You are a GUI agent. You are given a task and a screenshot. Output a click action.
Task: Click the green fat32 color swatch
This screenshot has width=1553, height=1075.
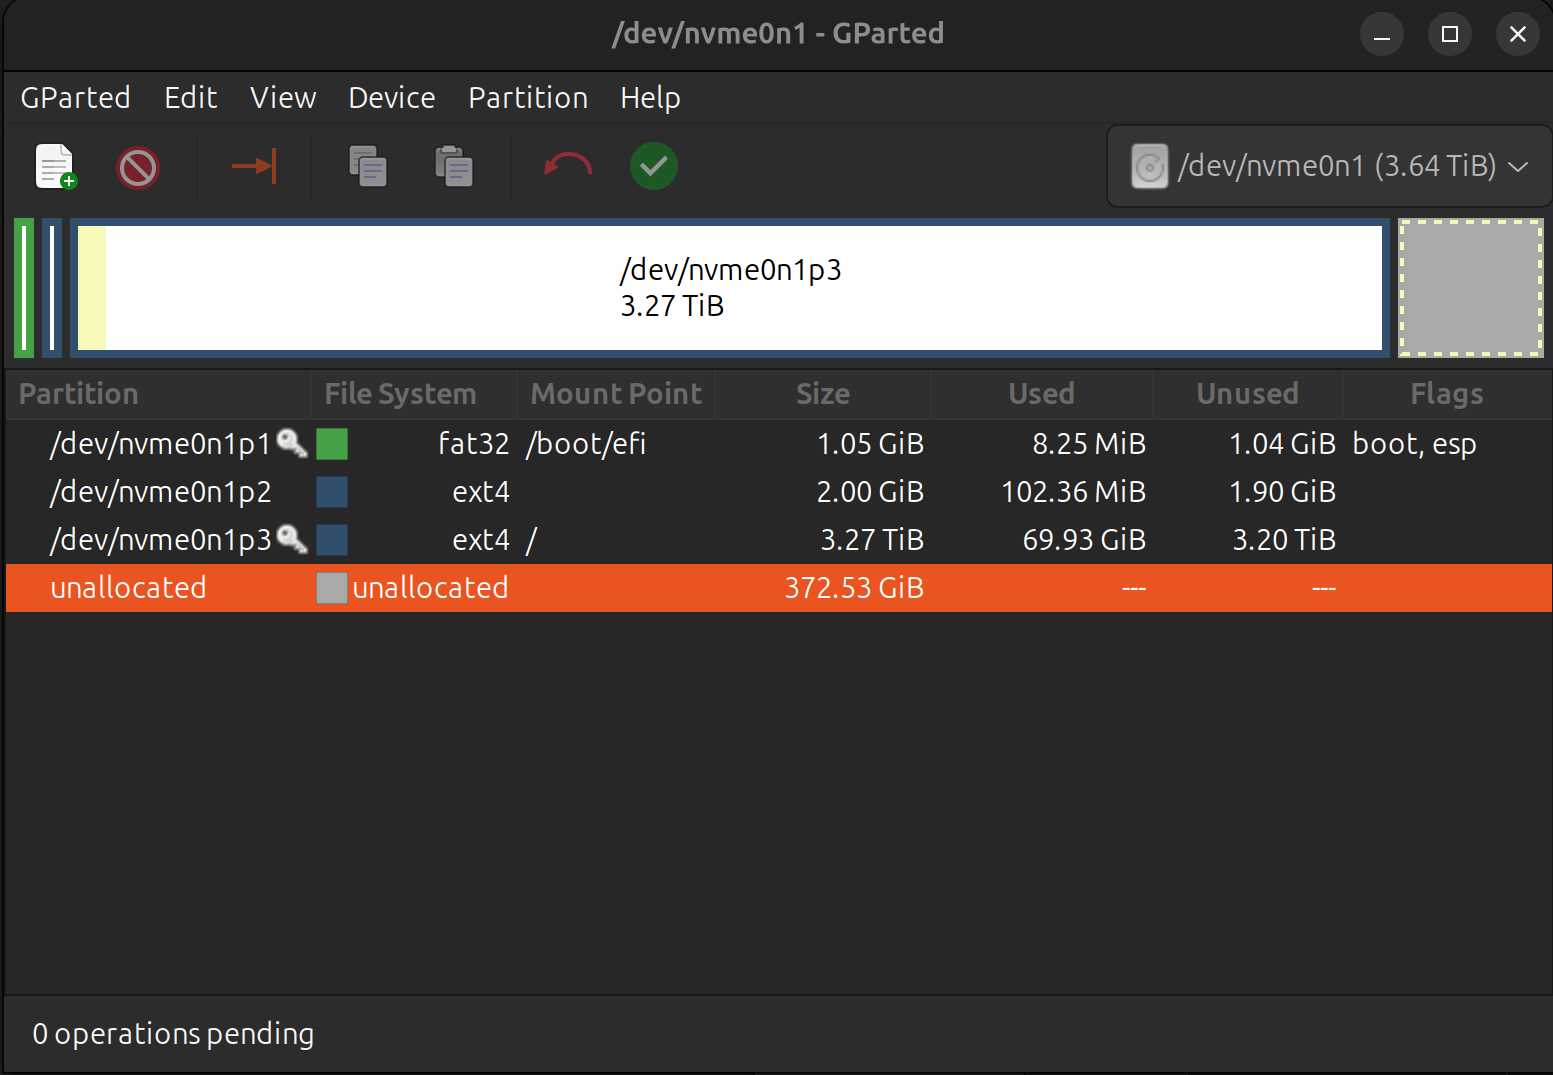(332, 444)
